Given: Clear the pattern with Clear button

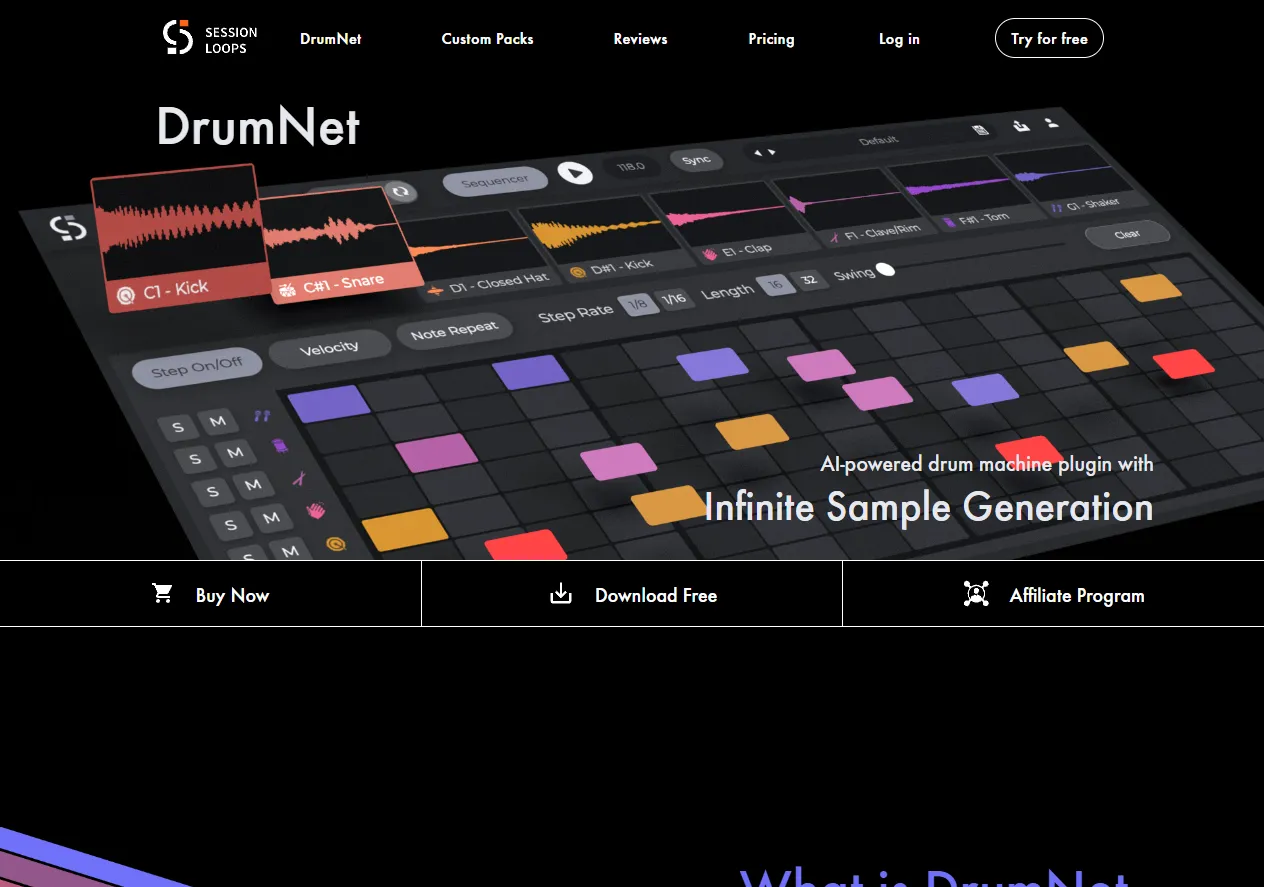Looking at the screenshot, I should tap(1127, 234).
